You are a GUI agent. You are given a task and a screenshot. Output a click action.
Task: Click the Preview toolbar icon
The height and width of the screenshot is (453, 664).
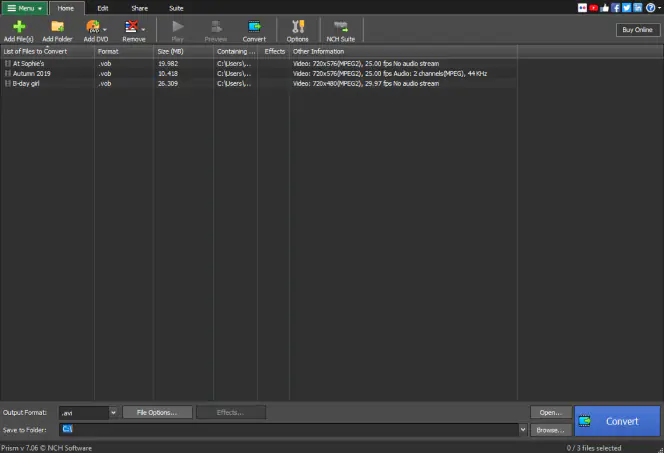(x=216, y=27)
